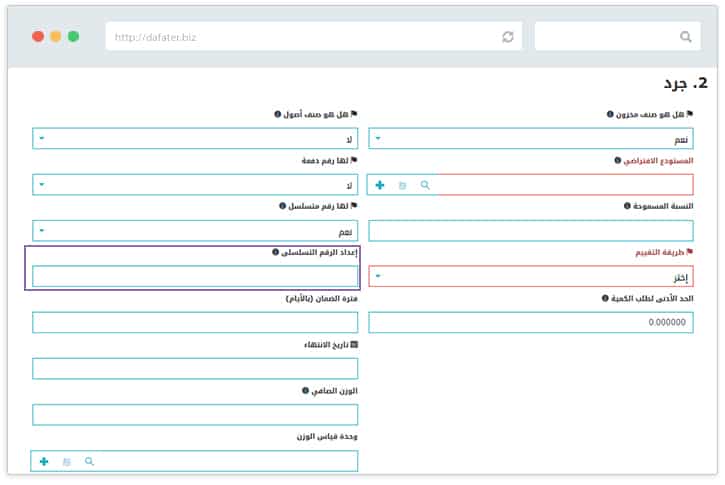
Task: Click the list icon in default warehouse field
Action: click(403, 185)
